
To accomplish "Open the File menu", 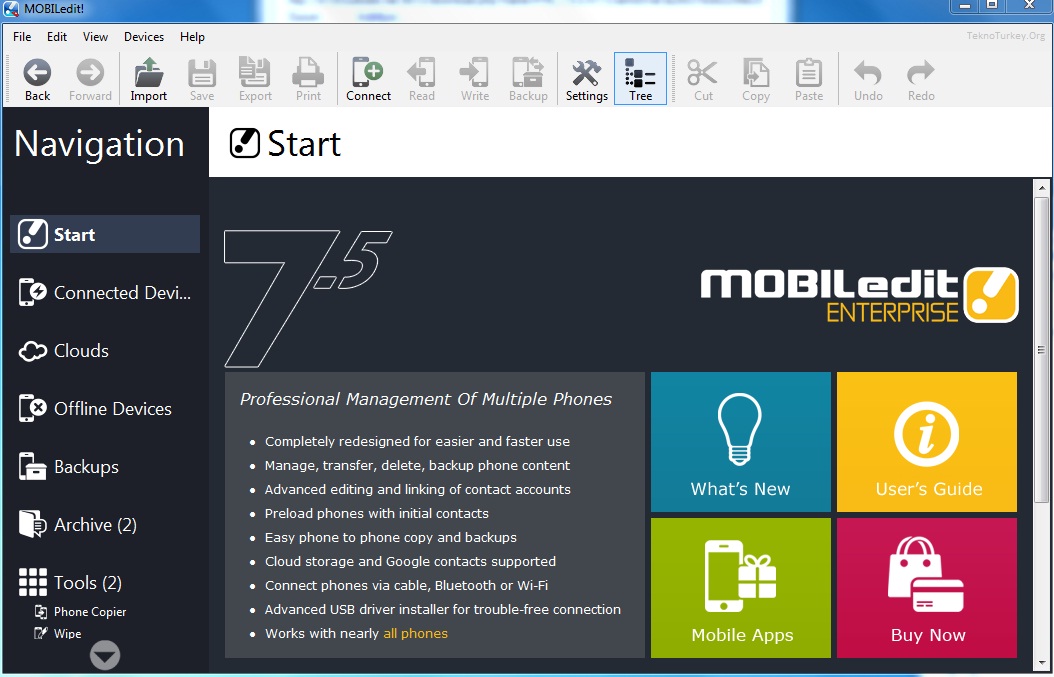I will pyautogui.click(x=22, y=37).
